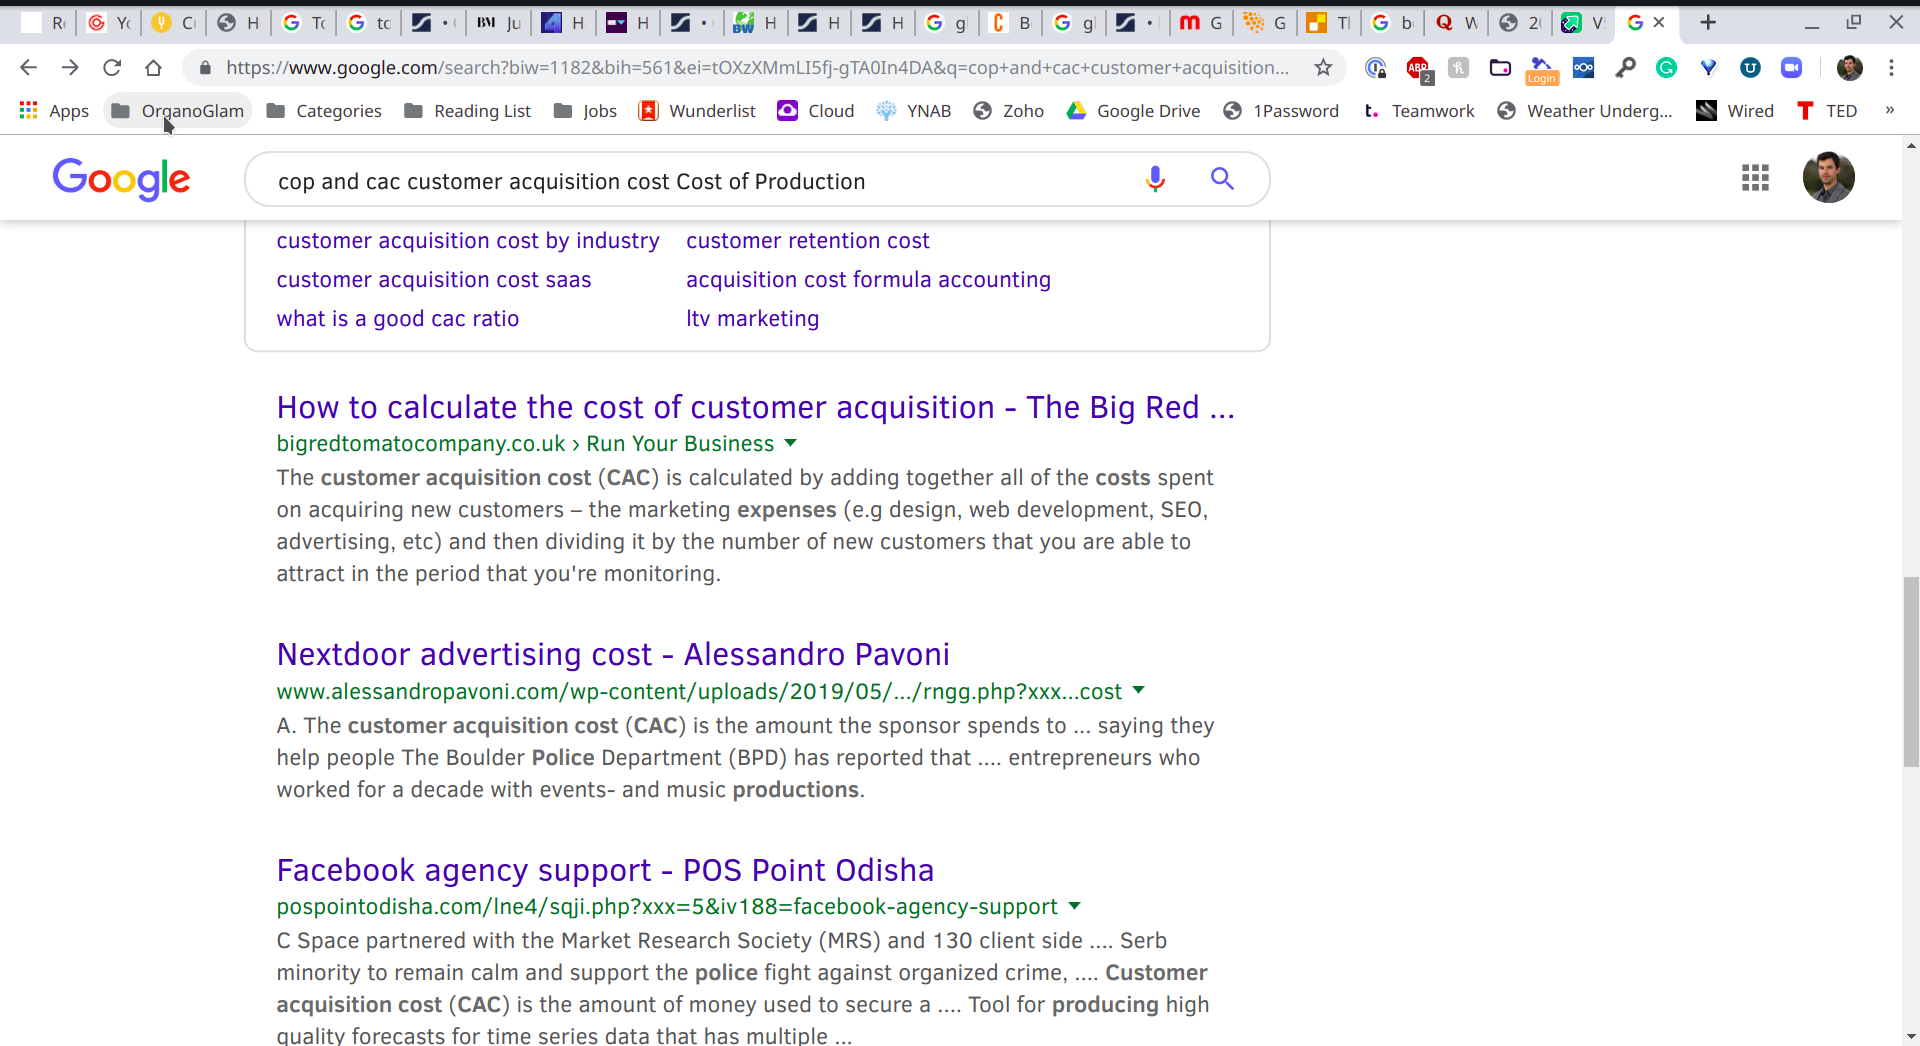Screen dimensions: 1920x1046
Task: Switch to the BM tab
Action: [499, 22]
